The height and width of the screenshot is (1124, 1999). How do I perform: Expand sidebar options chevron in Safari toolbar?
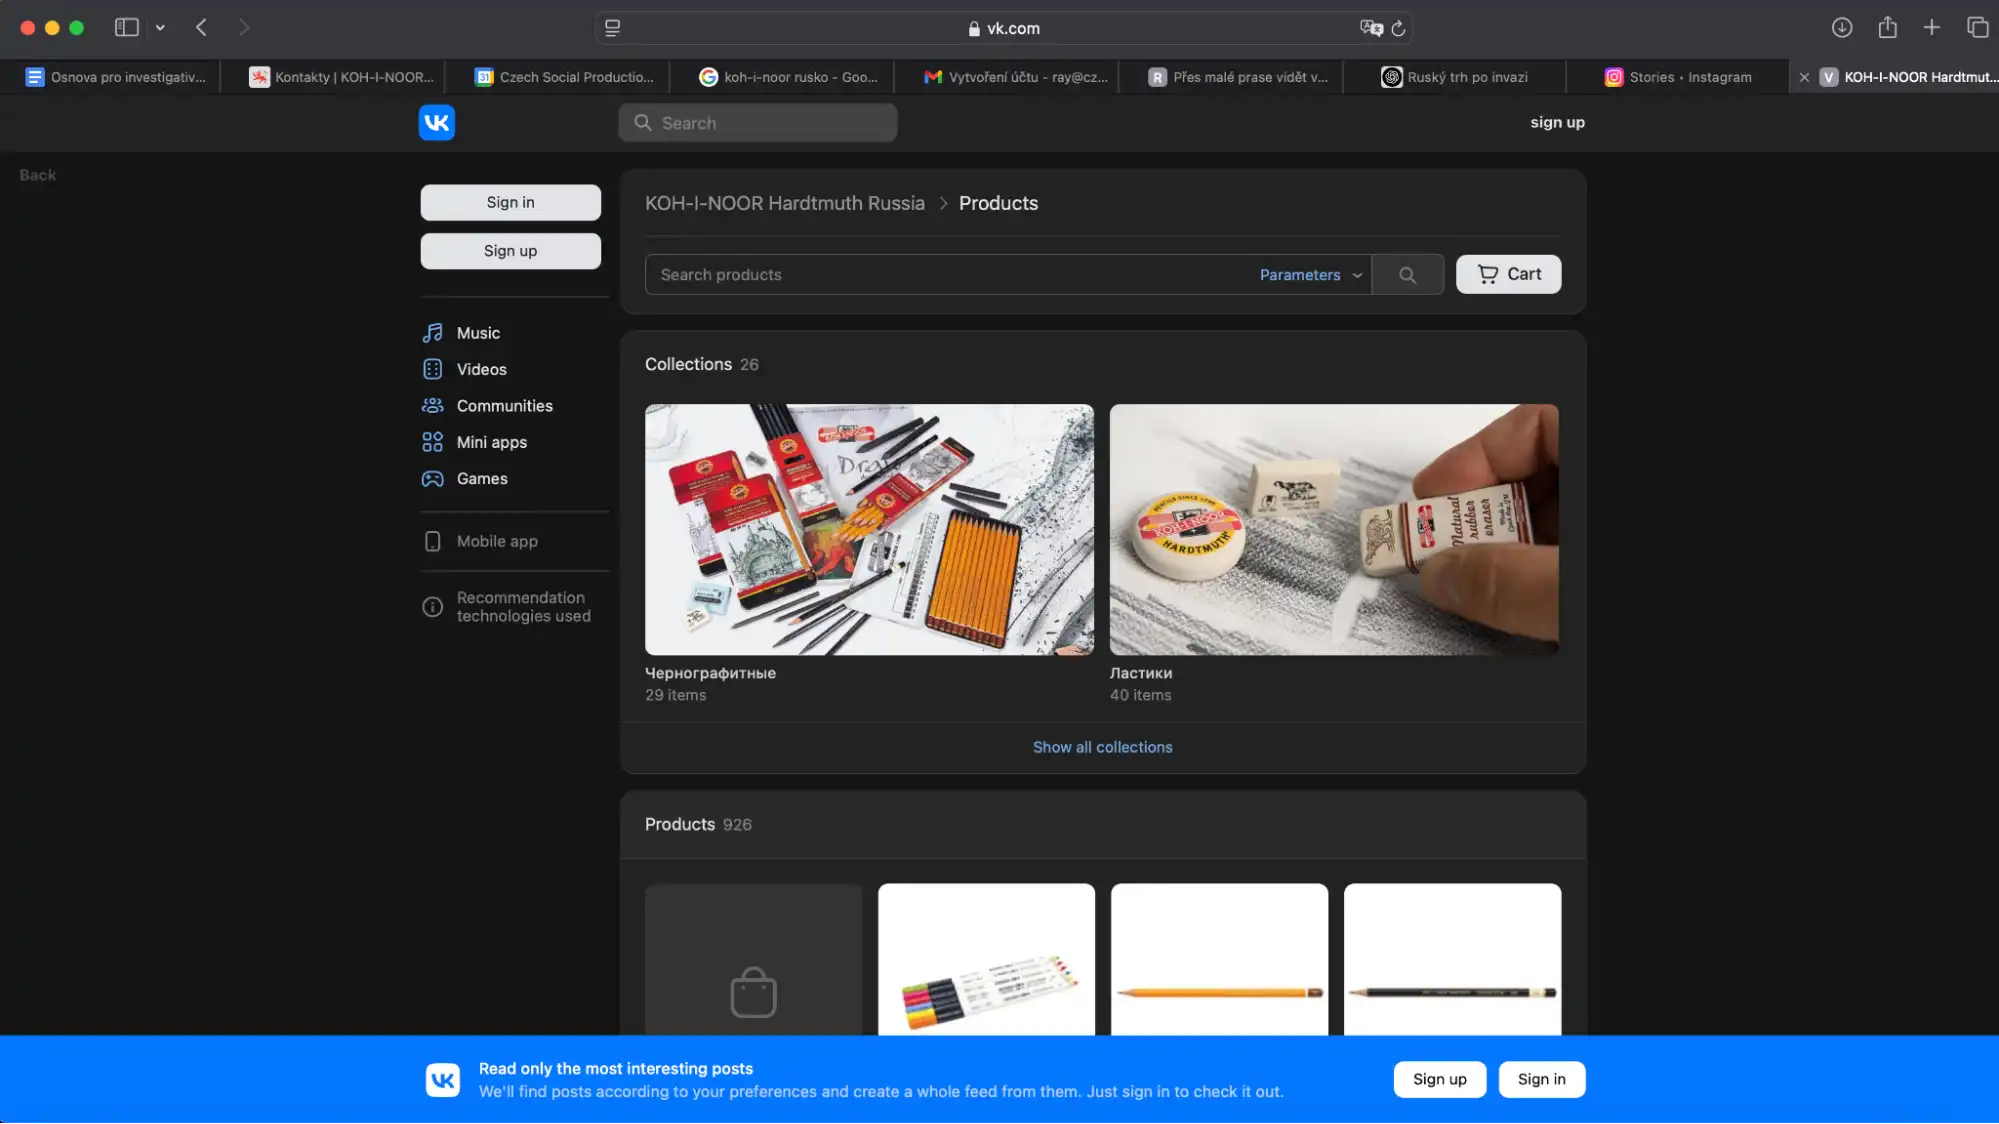pyautogui.click(x=160, y=28)
